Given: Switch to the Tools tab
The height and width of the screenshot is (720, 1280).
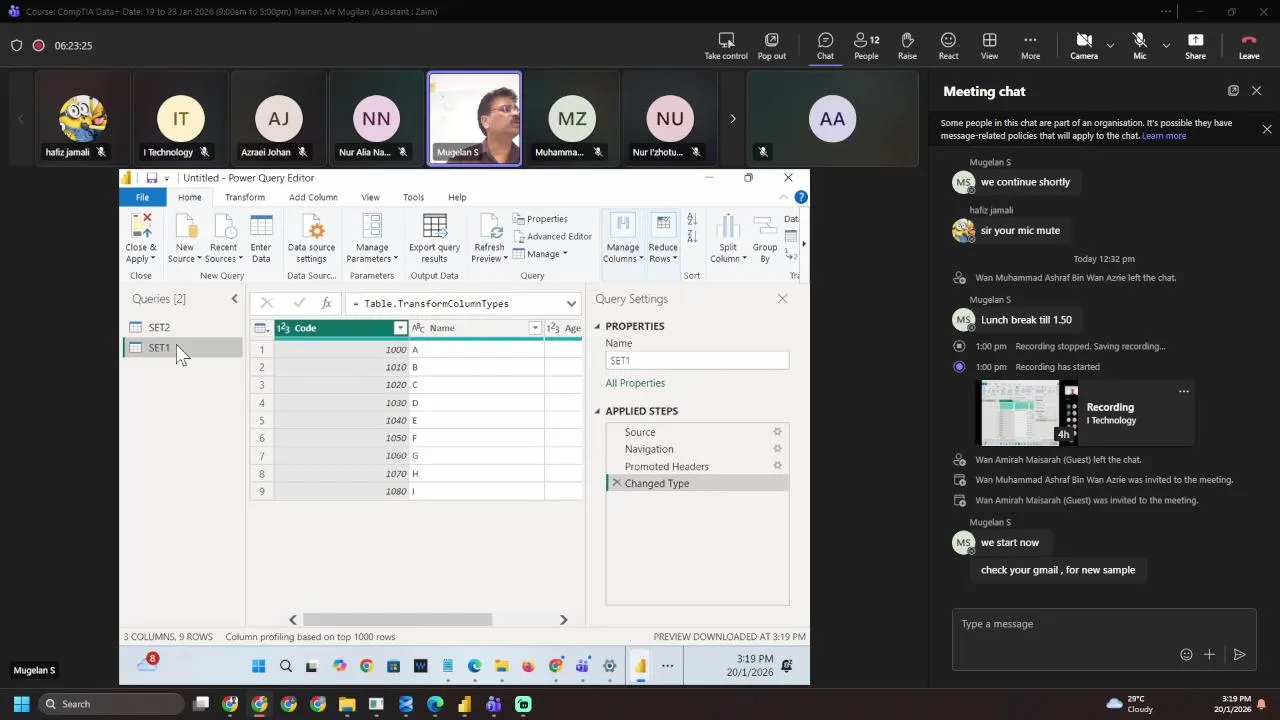Looking at the screenshot, I should [x=413, y=197].
